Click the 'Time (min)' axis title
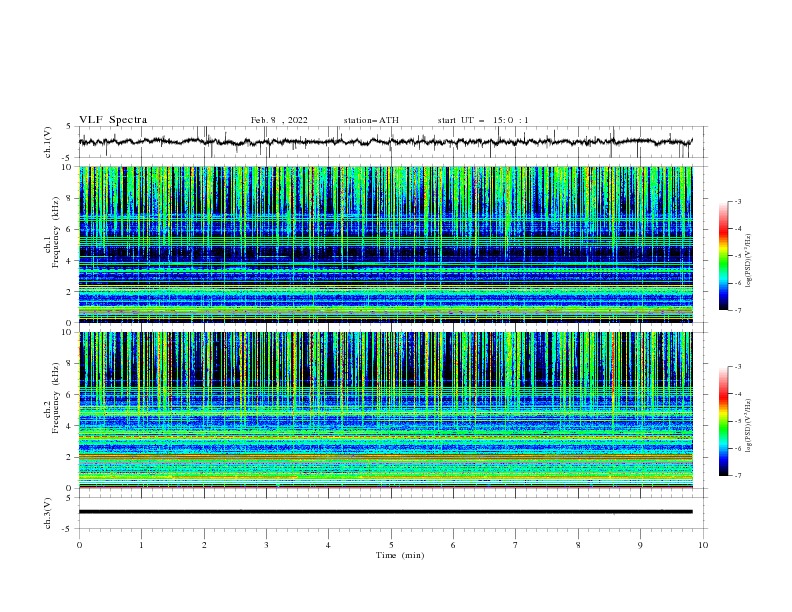Viewport: 792px width, 612px height. click(x=400, y=555)
